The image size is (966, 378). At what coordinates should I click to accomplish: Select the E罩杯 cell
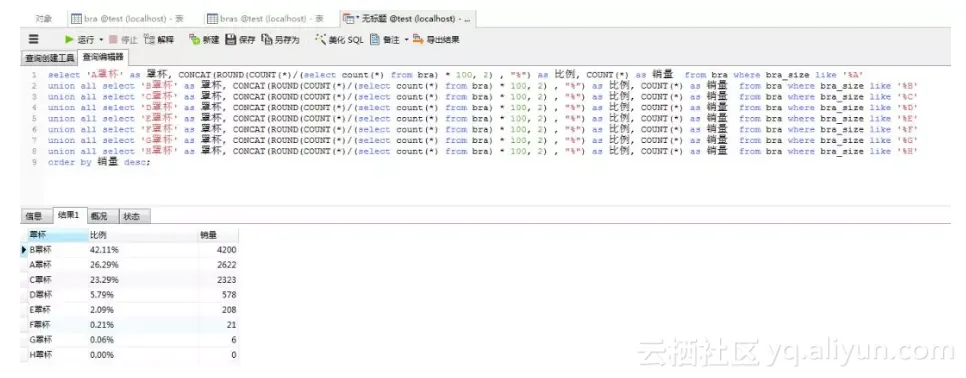57,310
